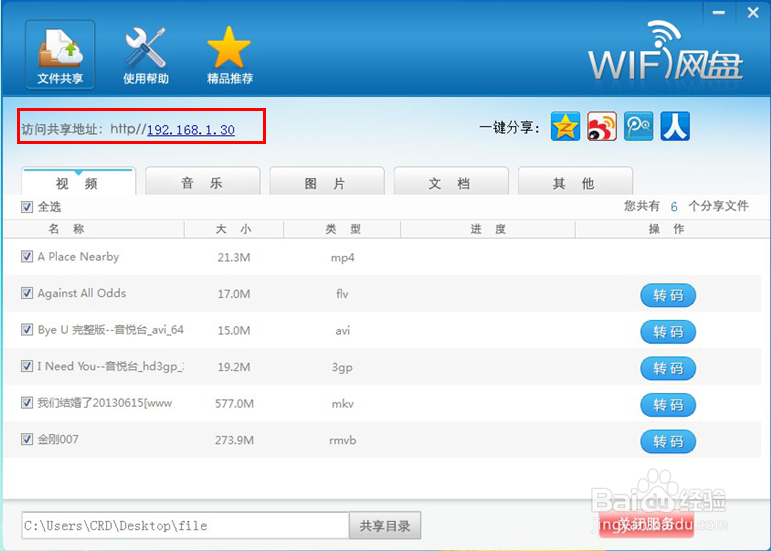Select the file name 金刚007
Image resolution: width=771 pixels, height=551 pixels.
58,439
